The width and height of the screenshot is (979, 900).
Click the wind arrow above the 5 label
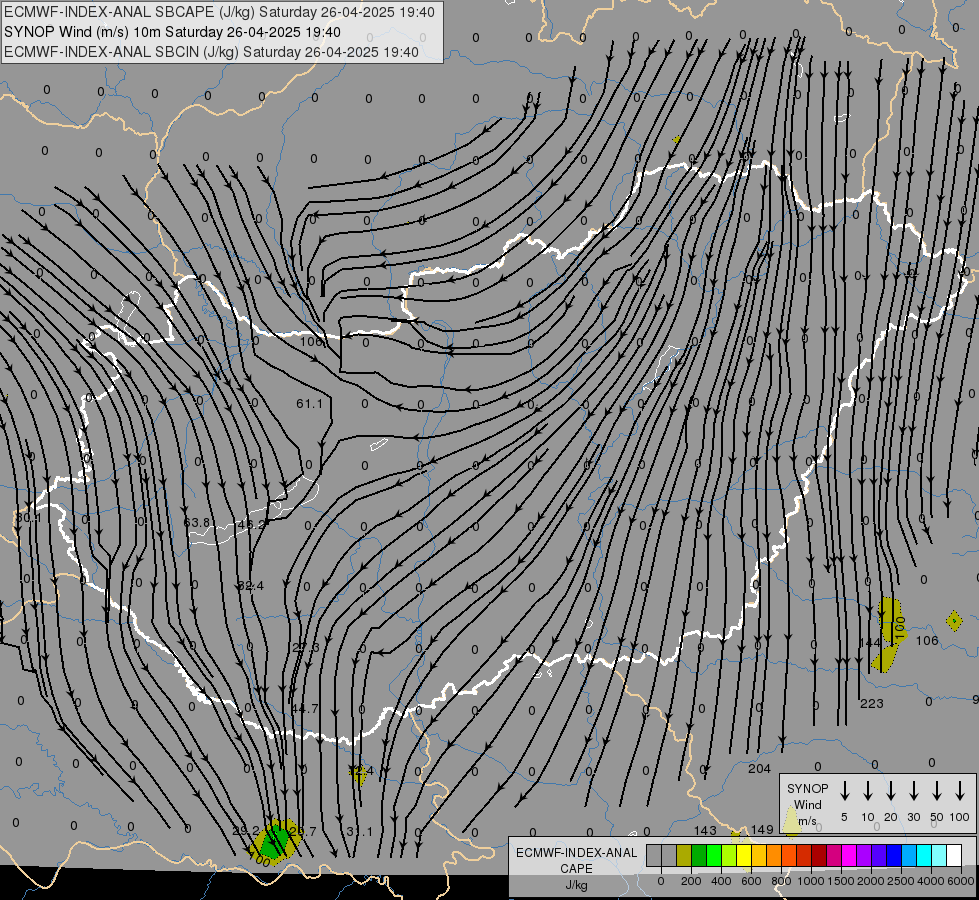[x=844, y=791]
